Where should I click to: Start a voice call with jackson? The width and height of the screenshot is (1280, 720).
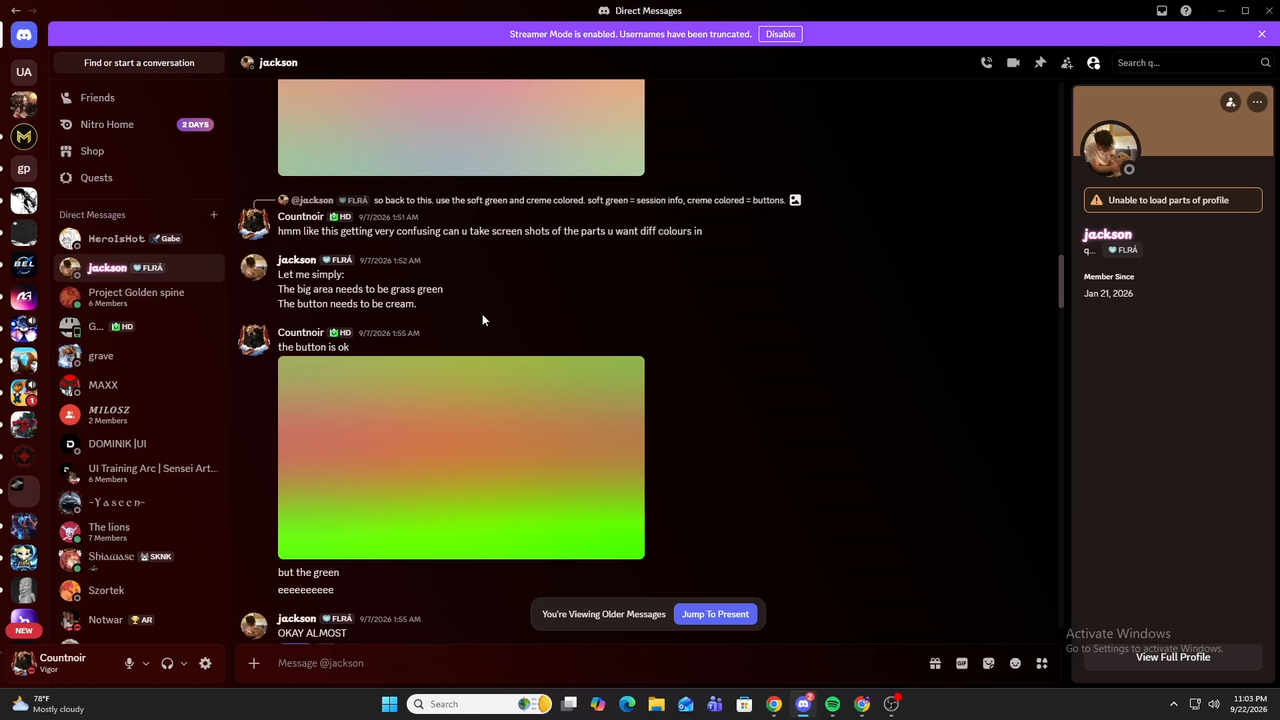click(986, 63)
